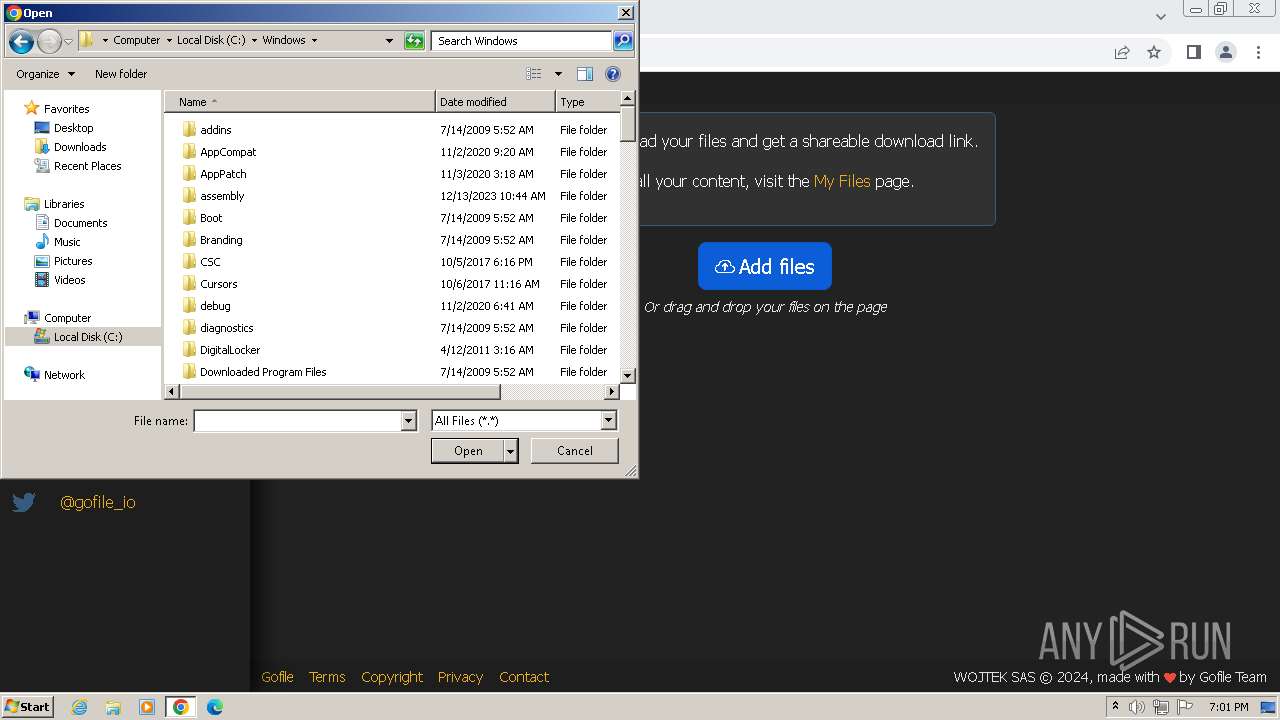Click Chrome's share page icon
This screenshot has width=1280, height=720.
[x=1122, y=52]
